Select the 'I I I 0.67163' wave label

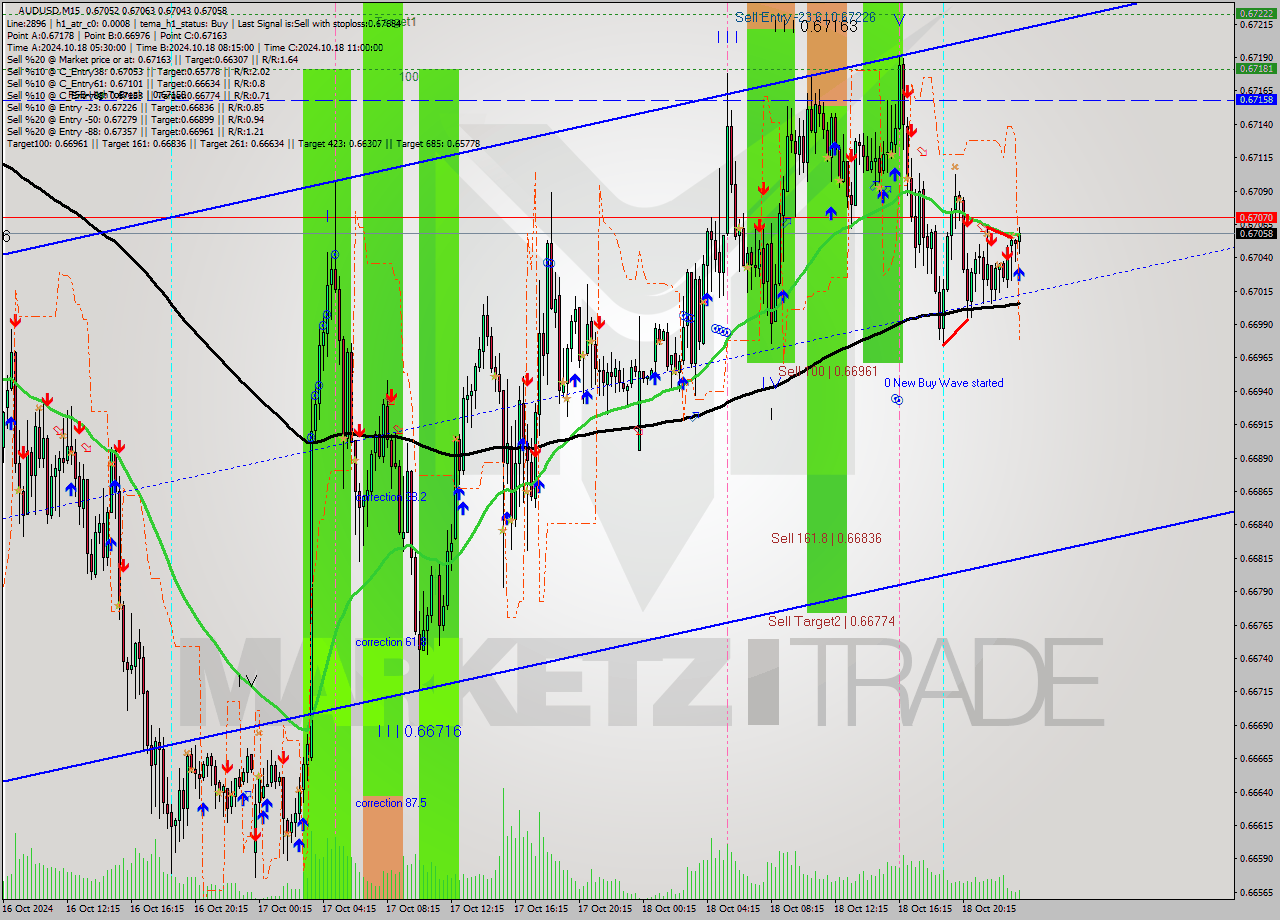(815, 27)
